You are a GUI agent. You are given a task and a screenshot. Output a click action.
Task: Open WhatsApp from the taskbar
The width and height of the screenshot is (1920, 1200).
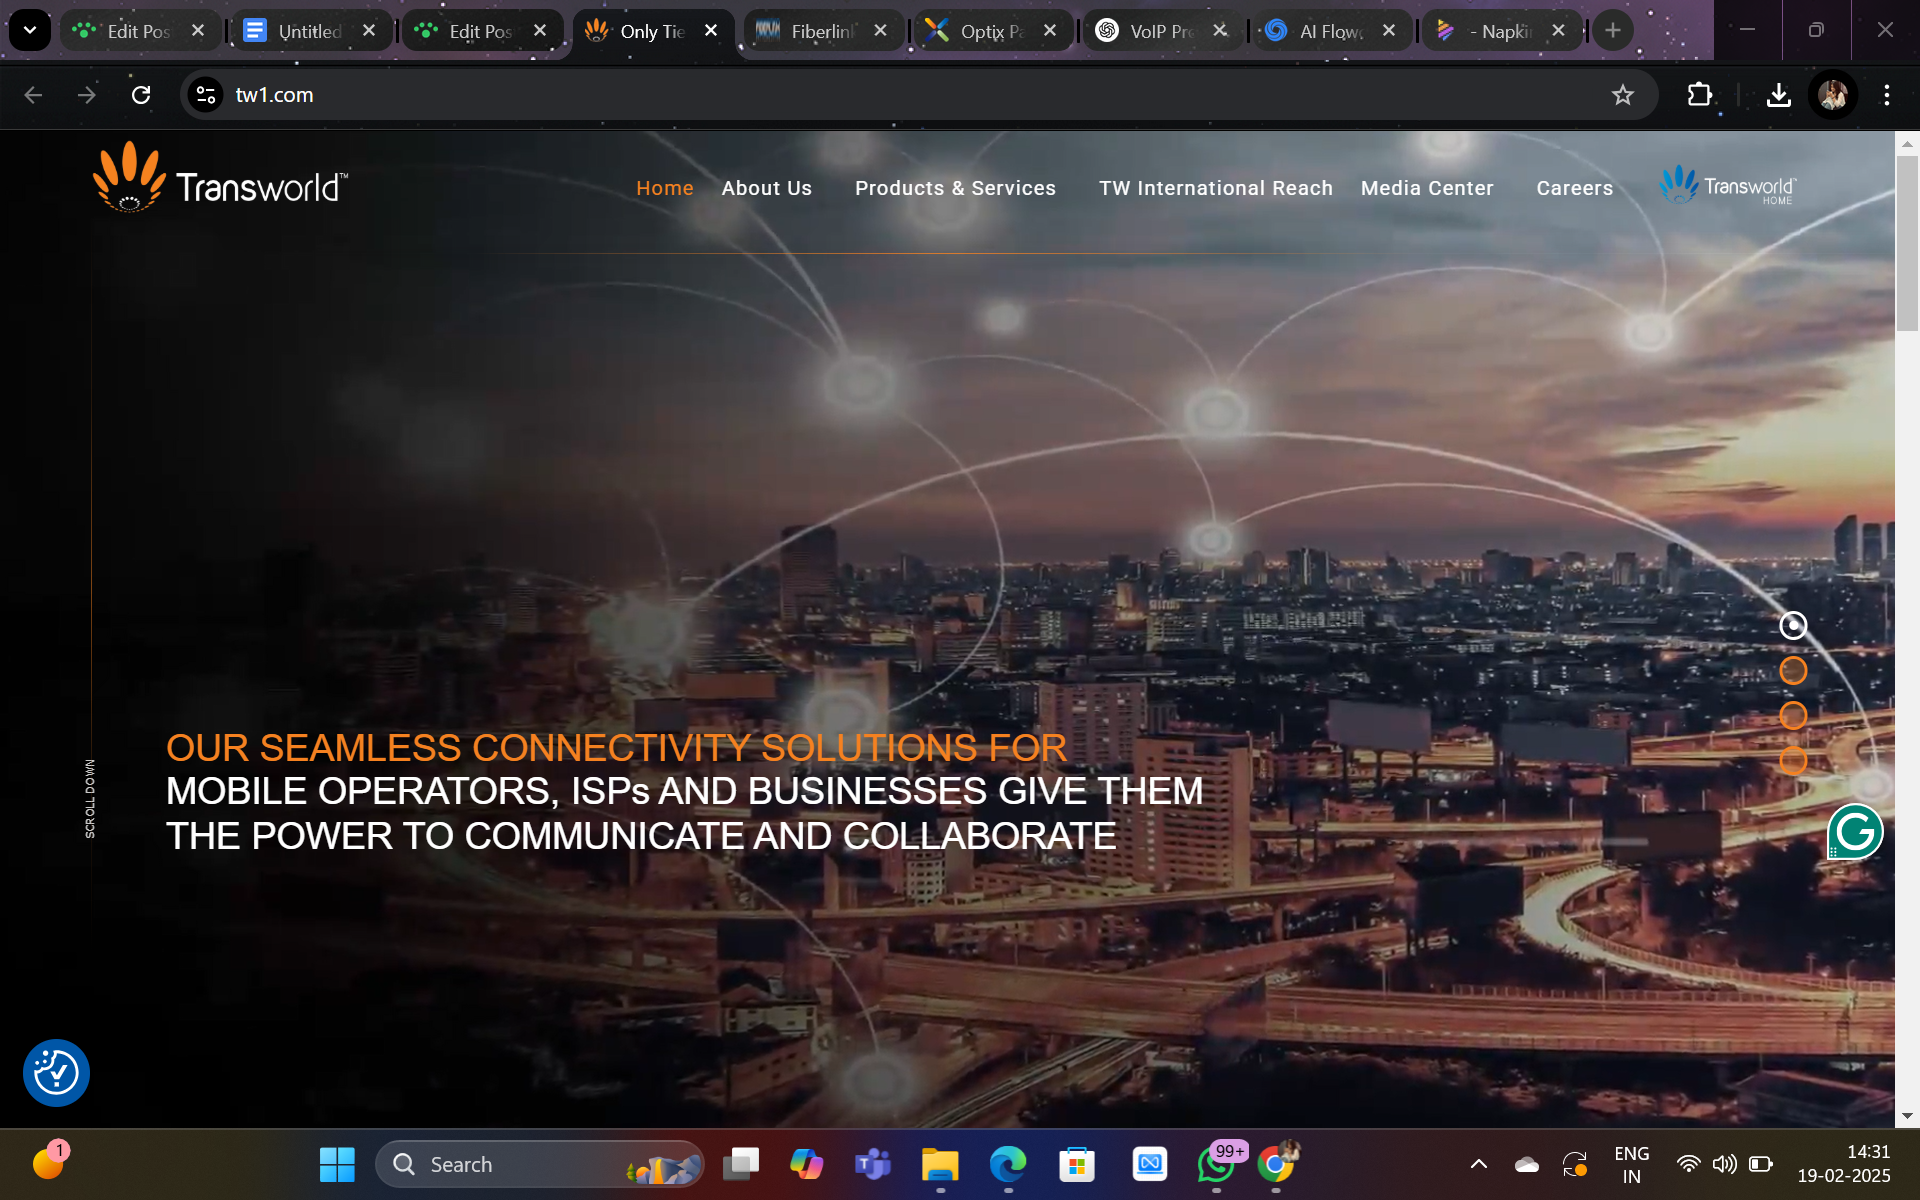(x=1217, y=1164)
